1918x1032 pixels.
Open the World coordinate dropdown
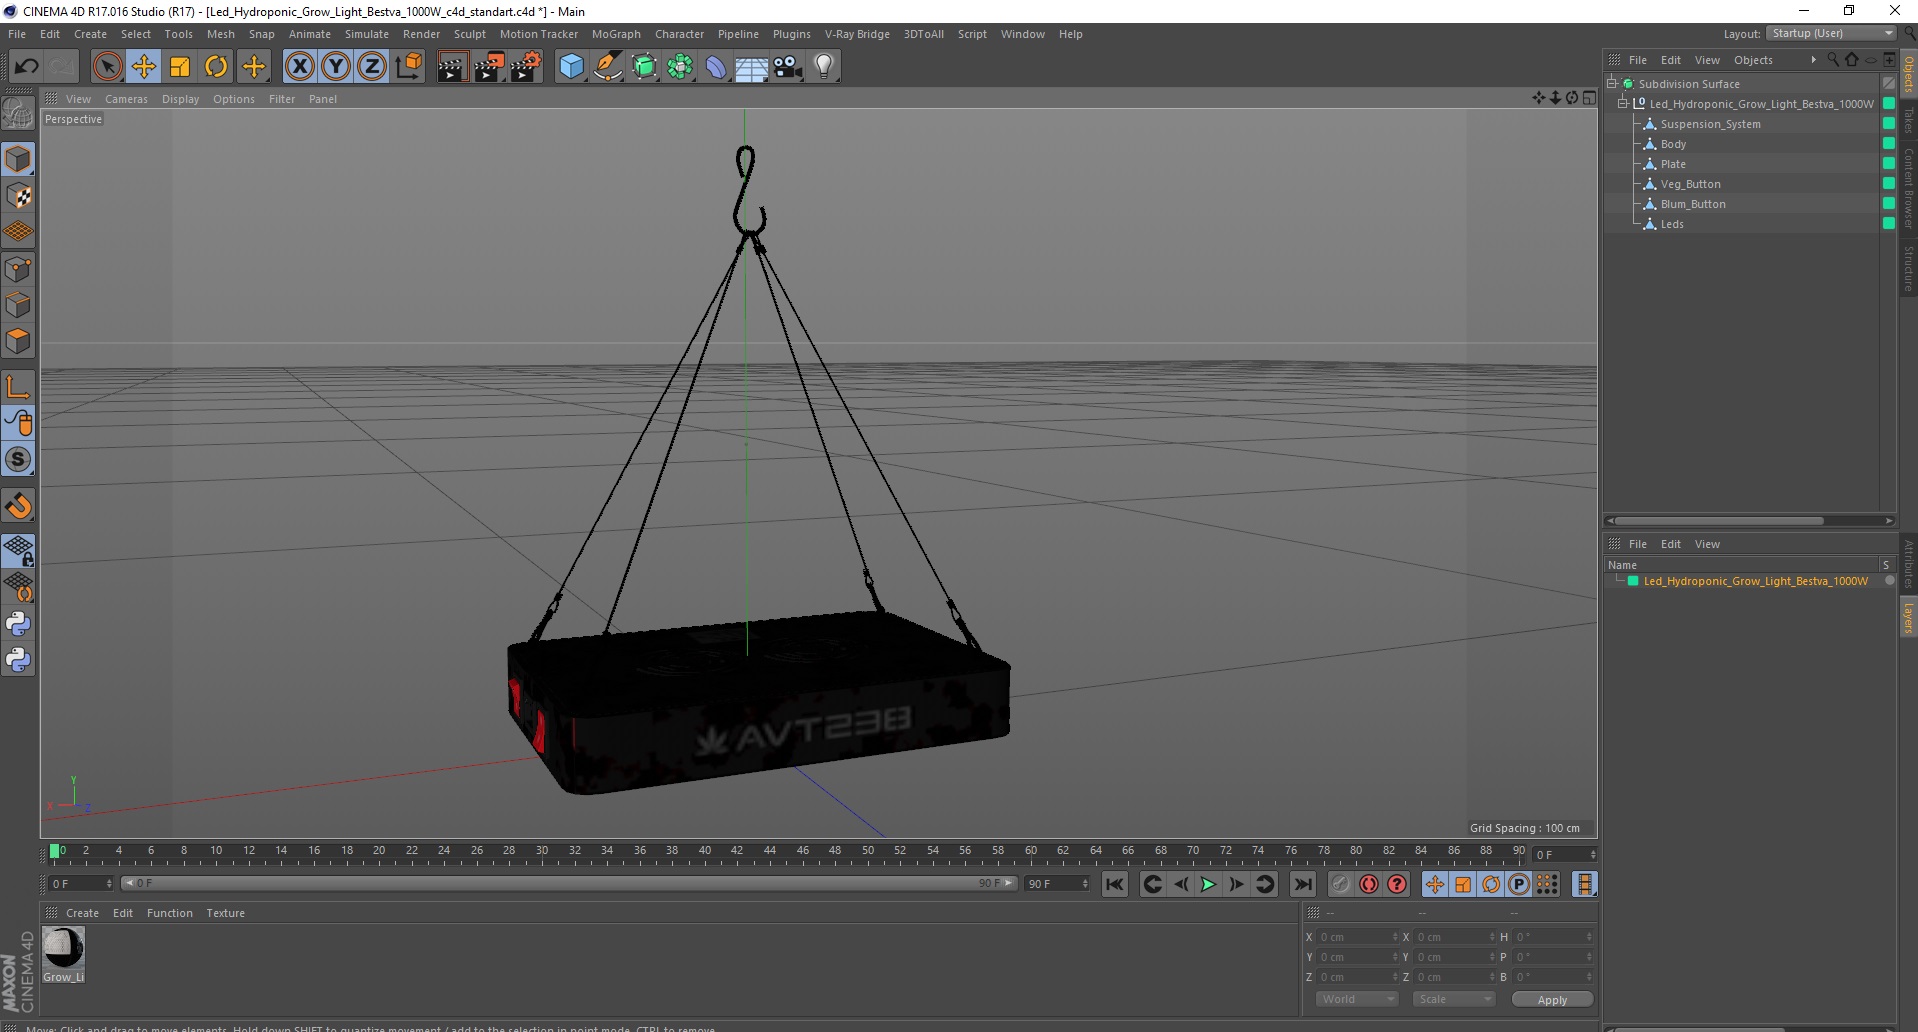click(x=1356, y=999)
